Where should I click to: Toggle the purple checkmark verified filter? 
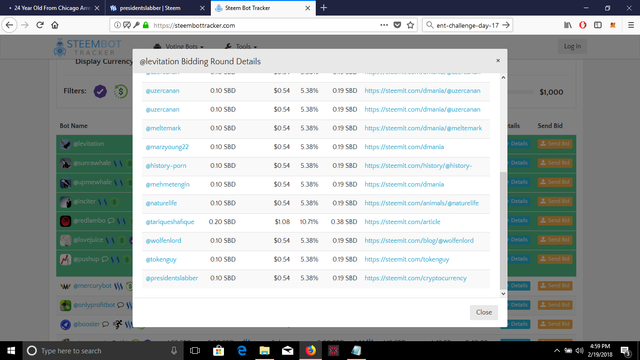tap(100, 91)
